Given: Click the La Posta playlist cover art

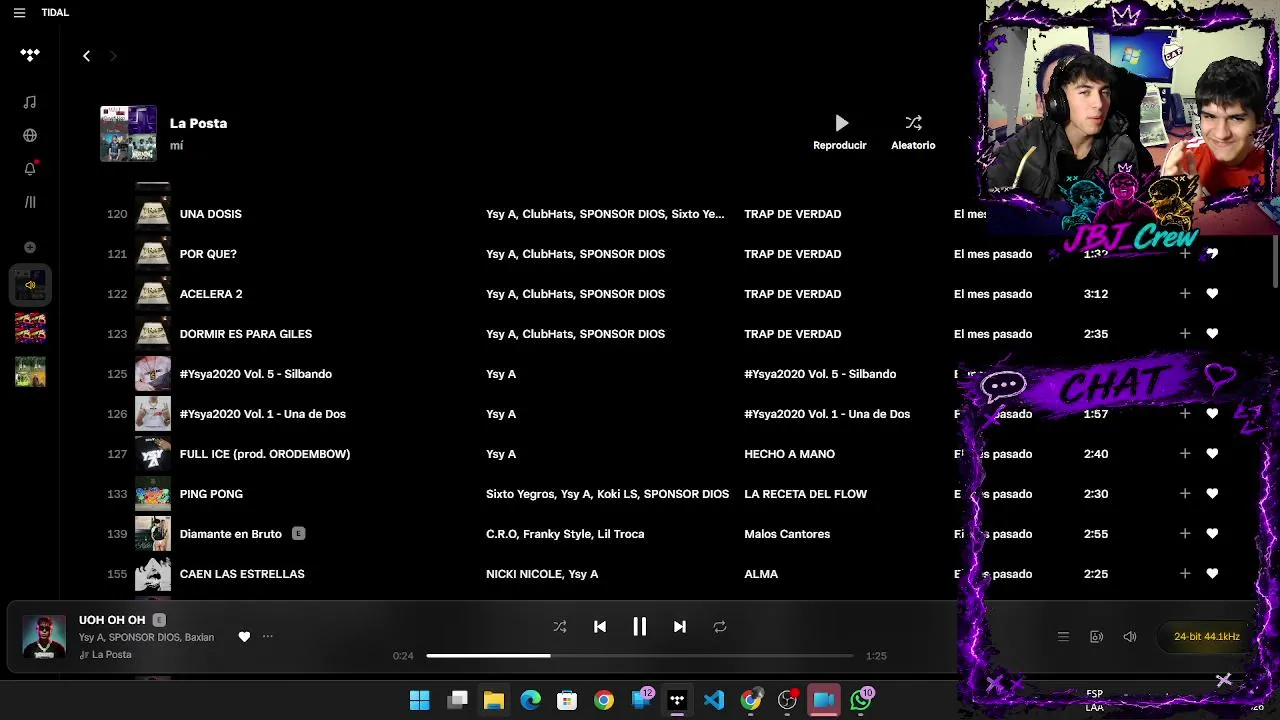Looking at the screenshot, I should pyautogui.click(x=128, y=133).
